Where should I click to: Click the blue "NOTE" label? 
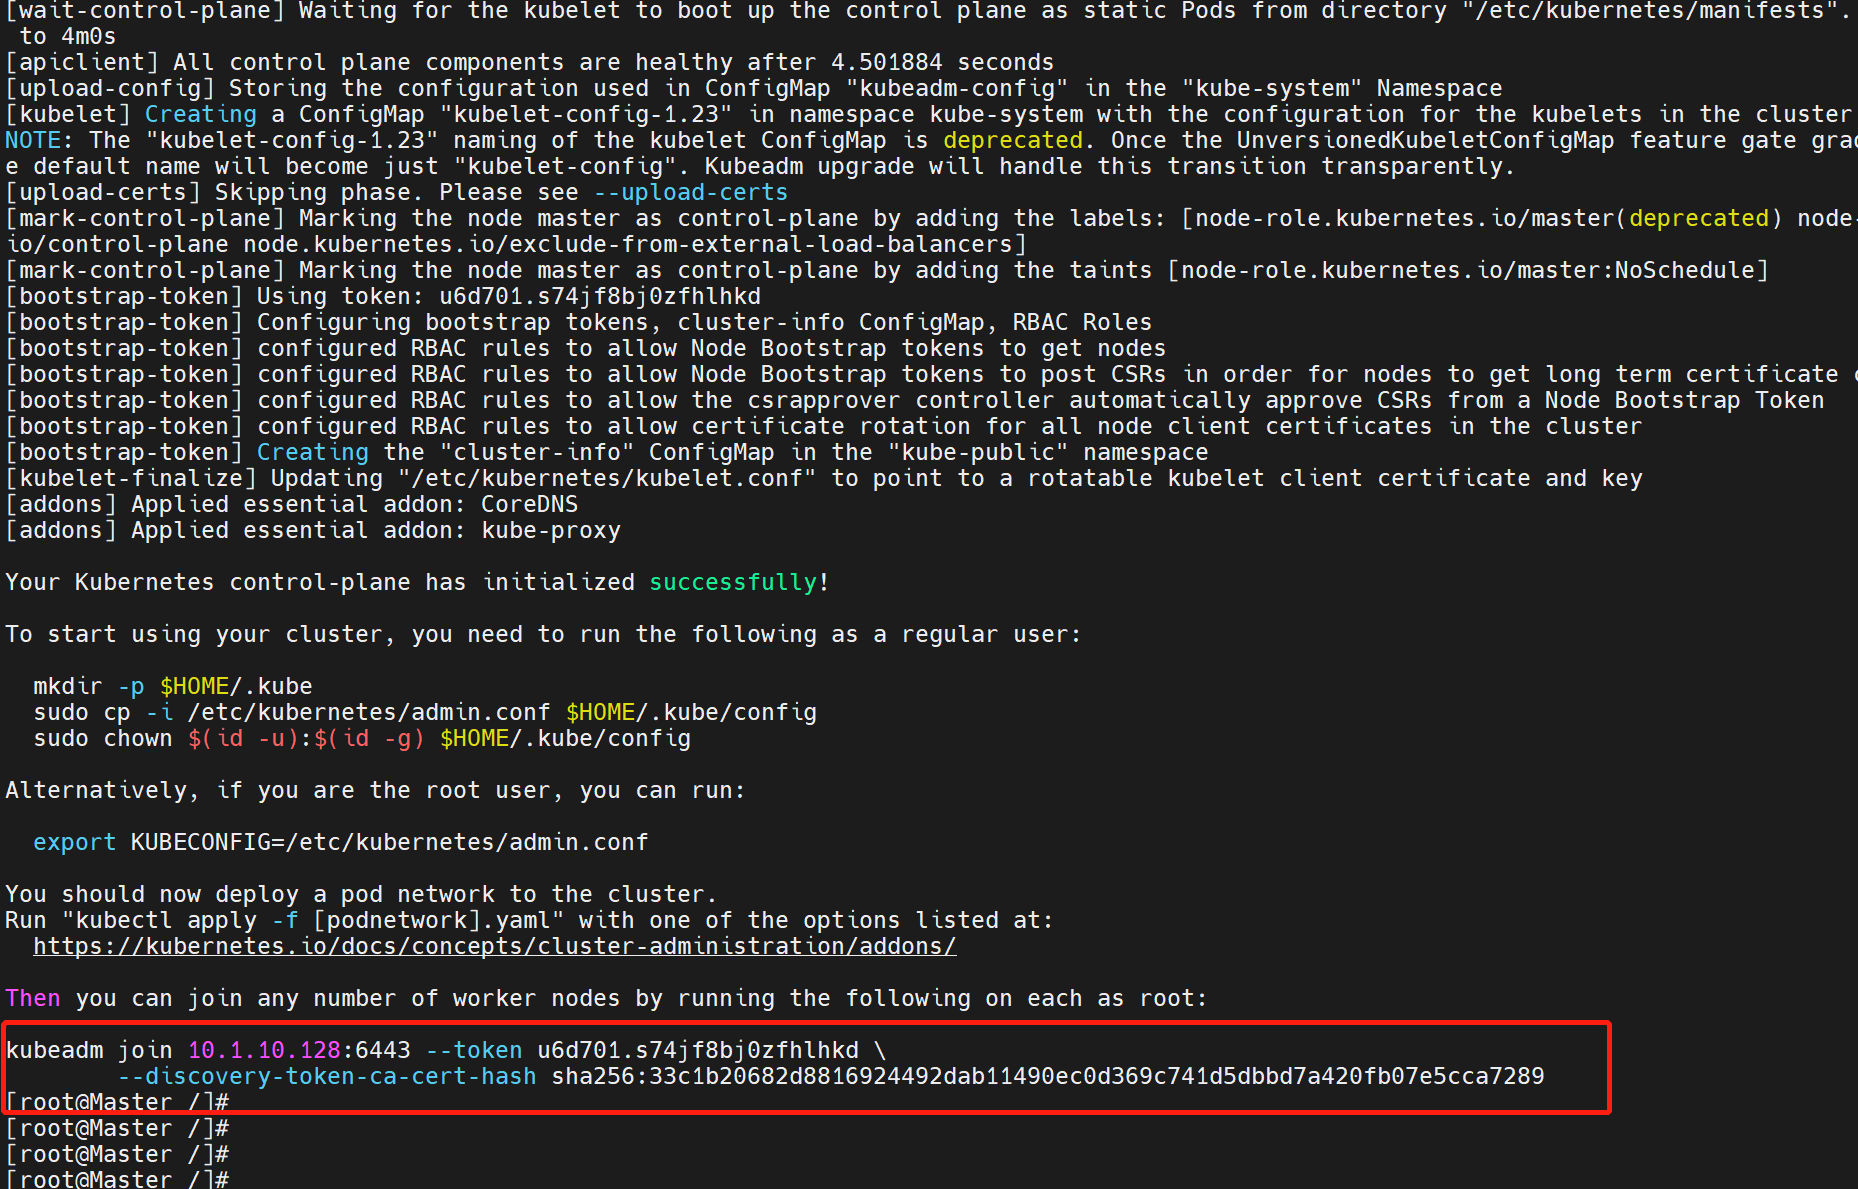[33, 140]
